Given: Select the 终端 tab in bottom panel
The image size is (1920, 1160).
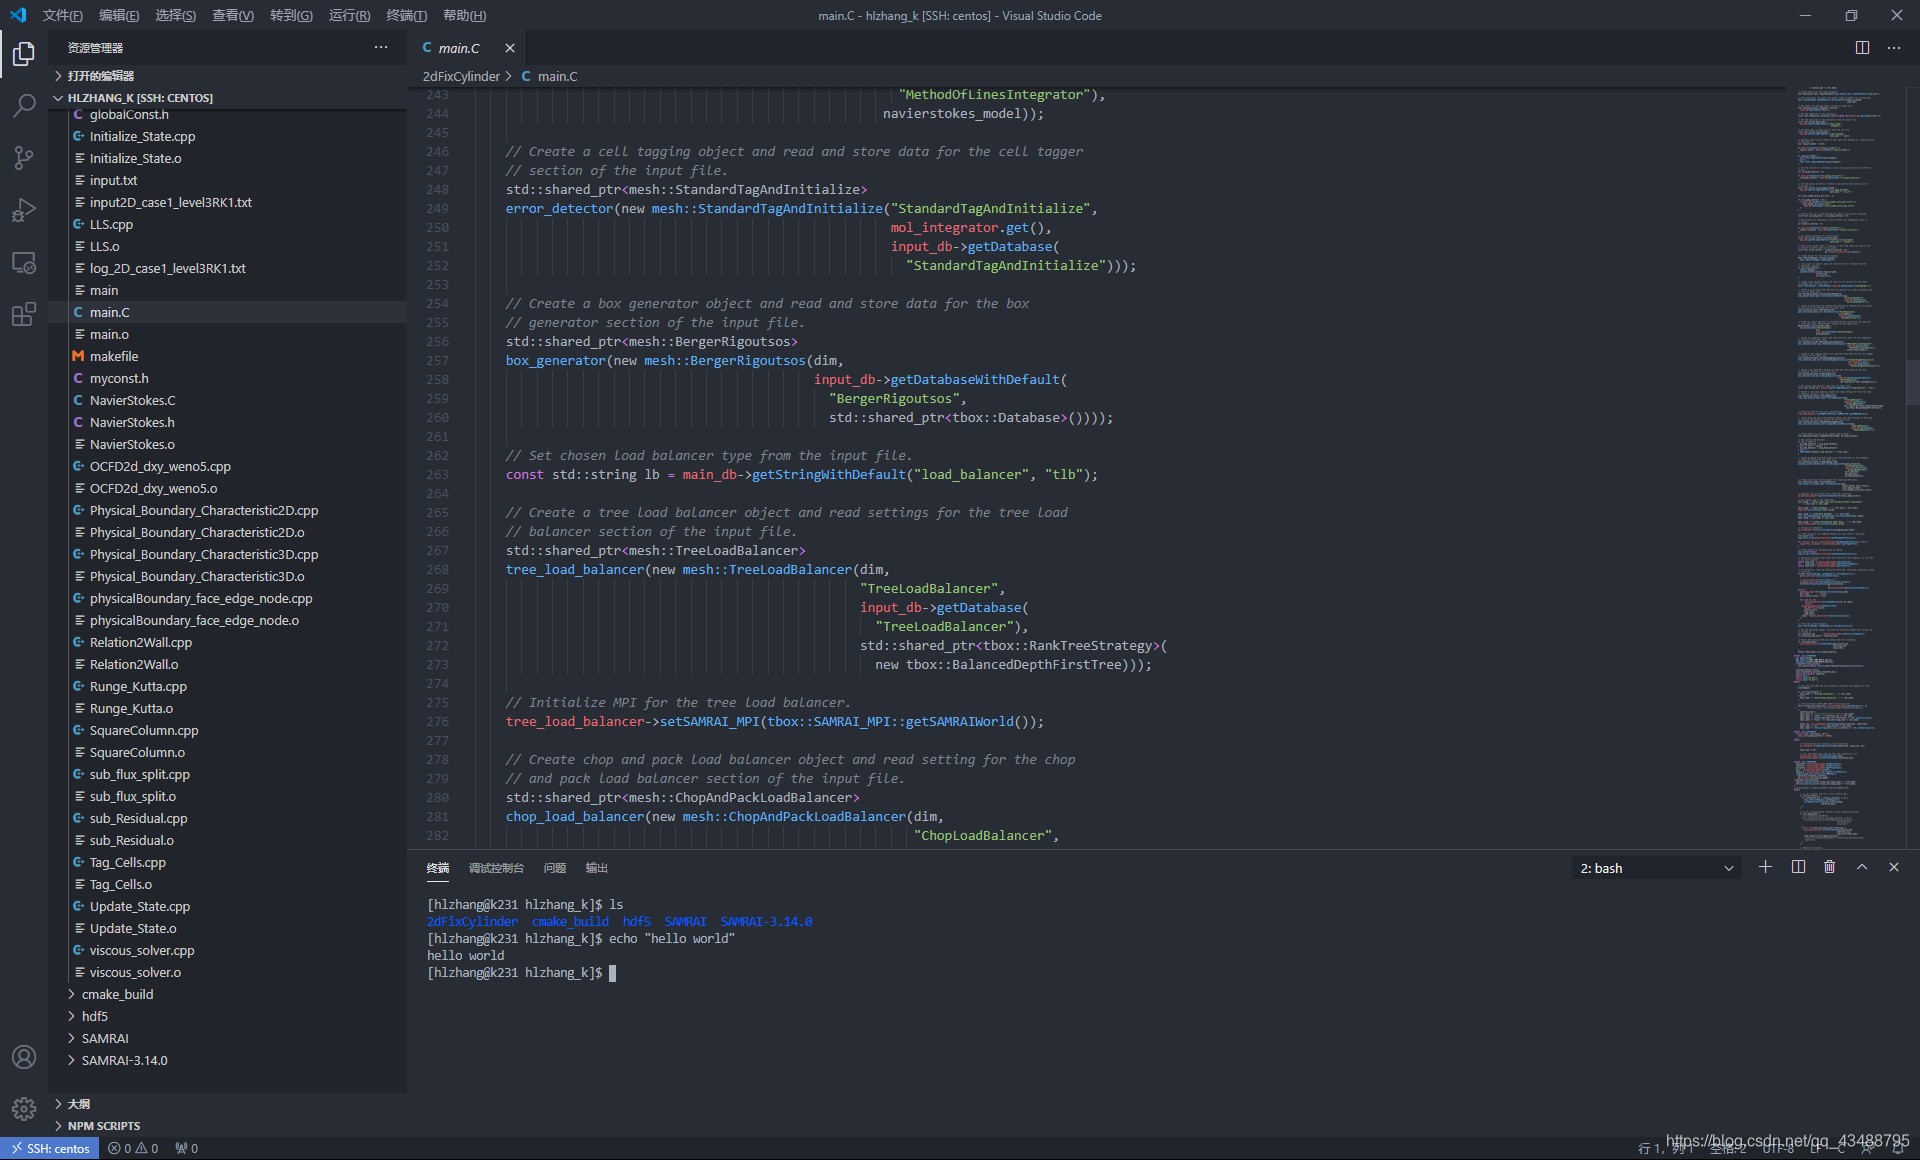Looking at the screenshot, I should pos(442,867).
